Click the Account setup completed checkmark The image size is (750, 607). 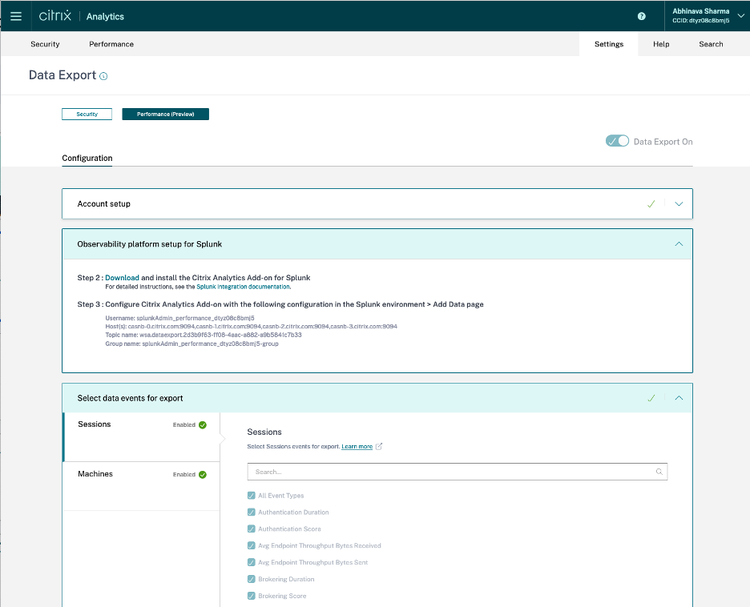pos(651,204)
